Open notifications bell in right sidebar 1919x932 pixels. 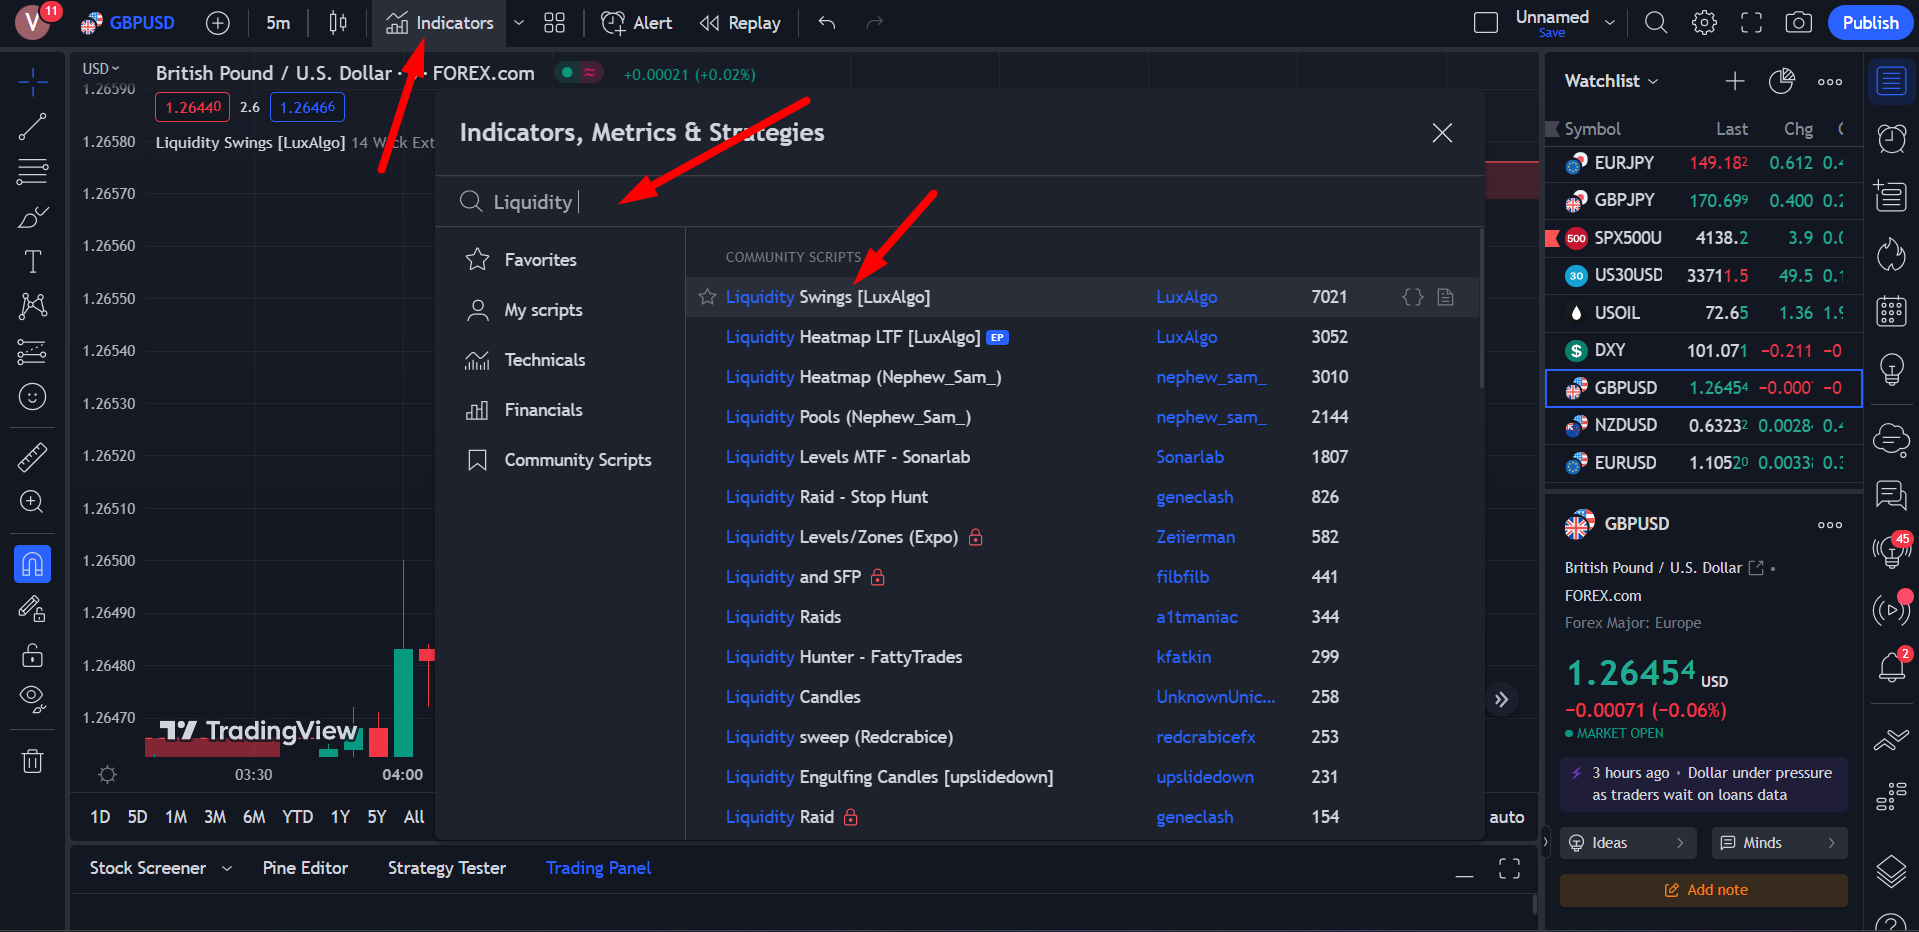click(1891, 666)
